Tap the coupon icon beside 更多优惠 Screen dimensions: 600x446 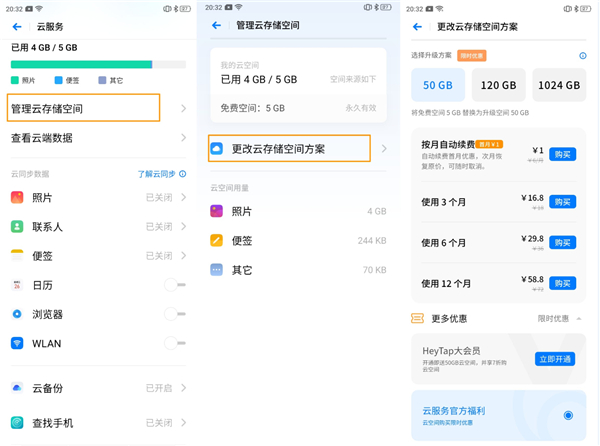tap(417, 318)
